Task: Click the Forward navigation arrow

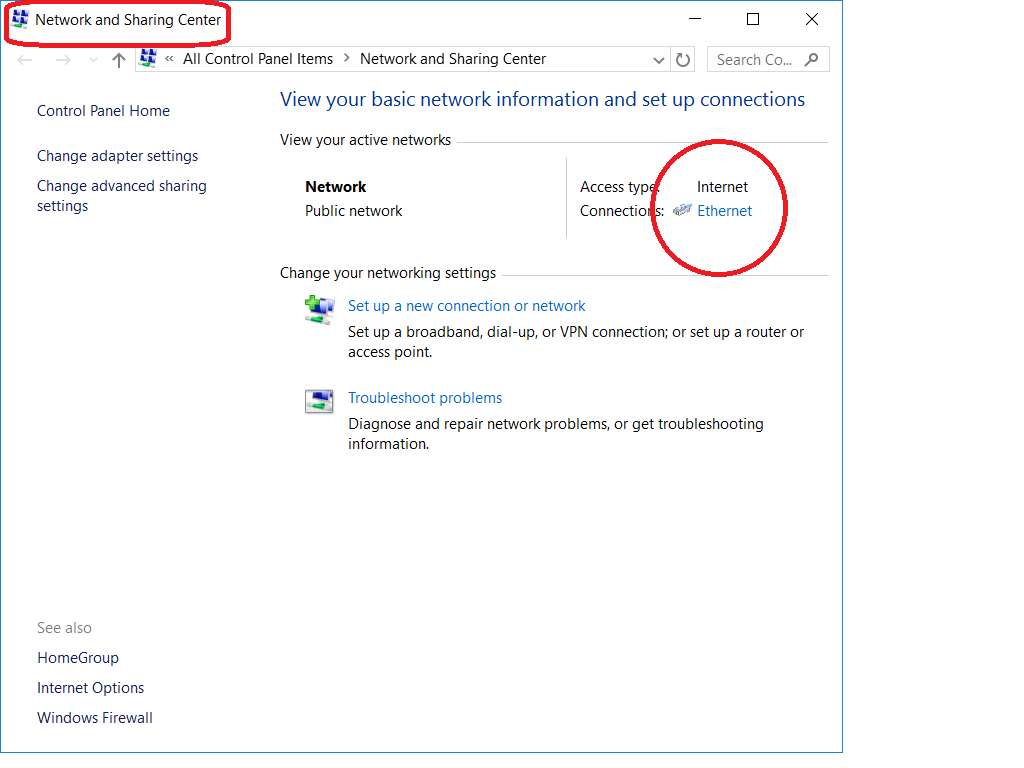Action: 63,60
